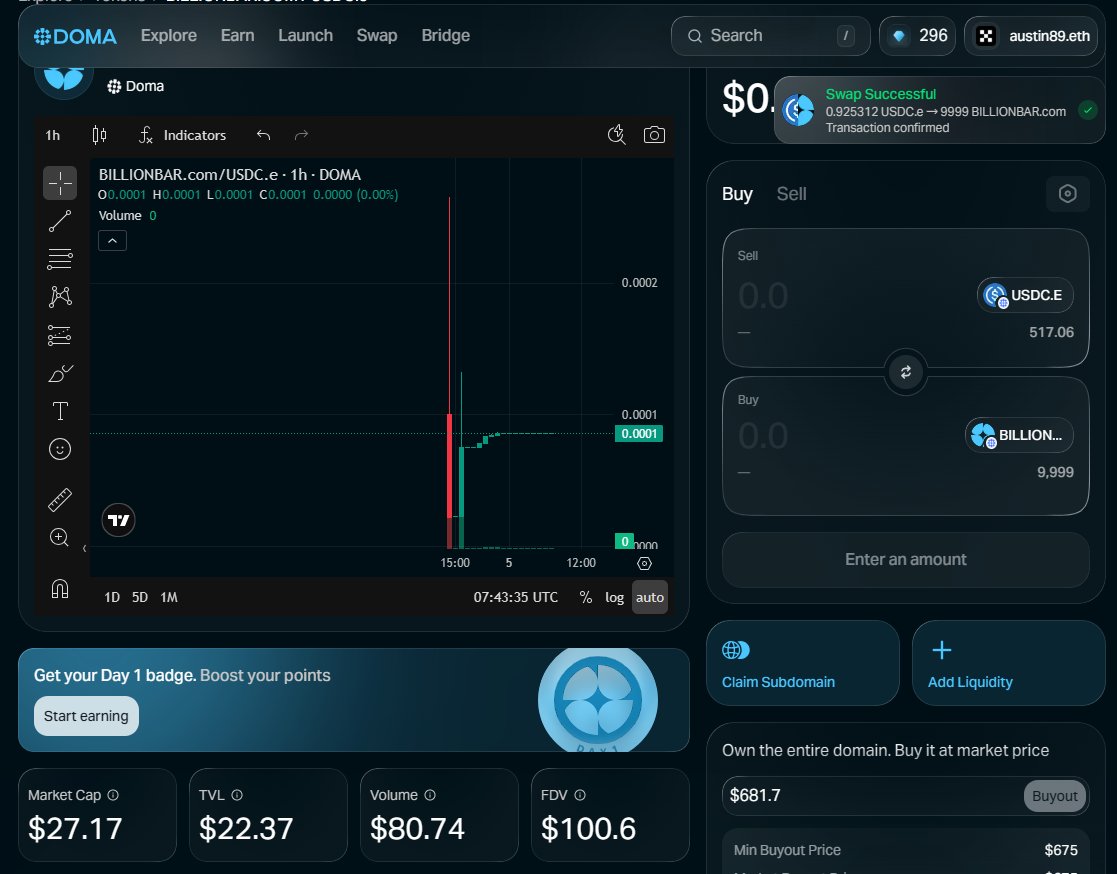Click the DOMA logo

point(75,36)
